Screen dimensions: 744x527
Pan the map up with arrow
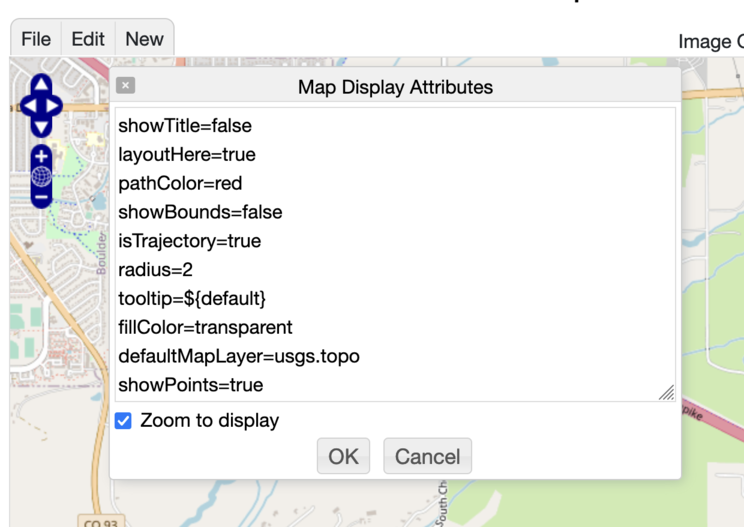click(41, 83)
